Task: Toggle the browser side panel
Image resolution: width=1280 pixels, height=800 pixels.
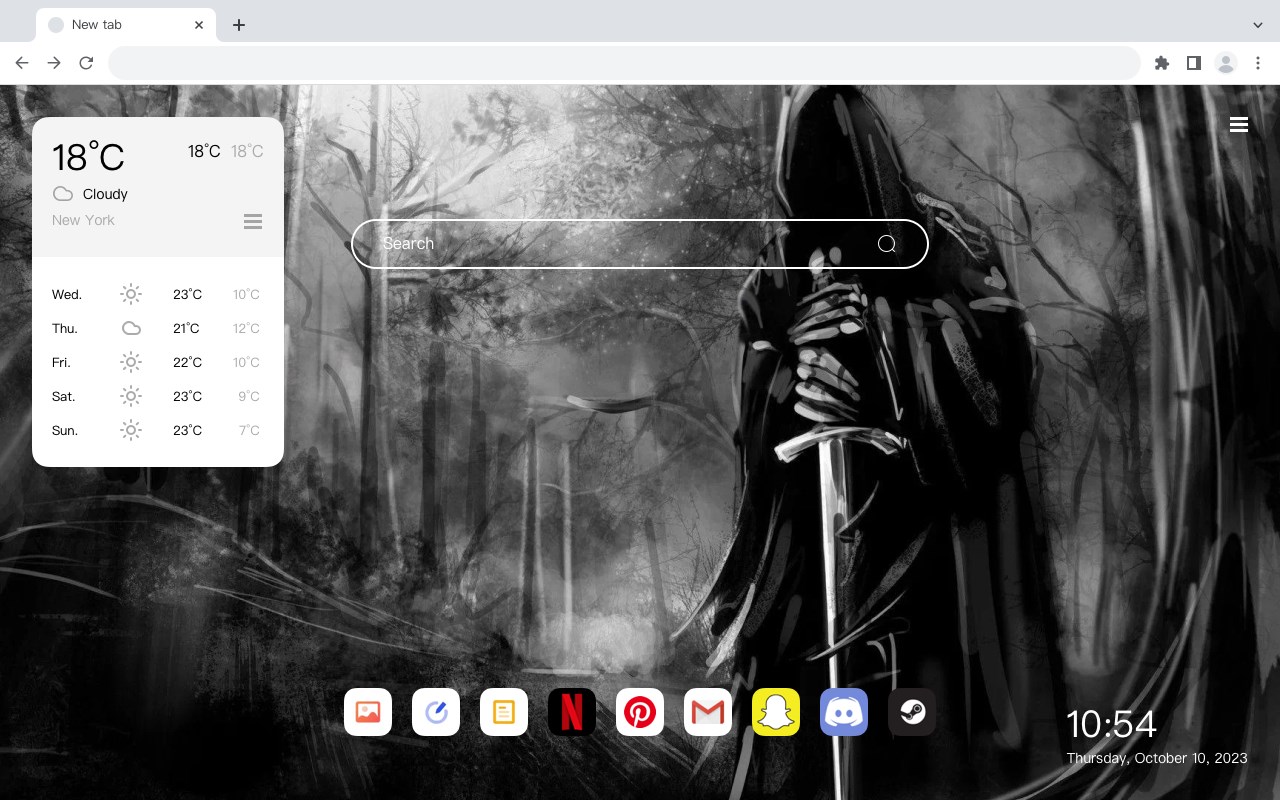Action: click(x=1193, y=63)
